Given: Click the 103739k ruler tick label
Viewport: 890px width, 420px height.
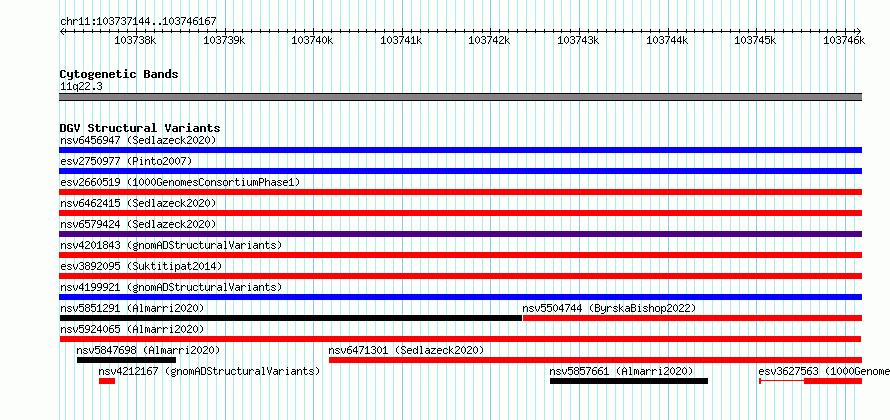Looking at the screenshot, I should coord(224,40).
